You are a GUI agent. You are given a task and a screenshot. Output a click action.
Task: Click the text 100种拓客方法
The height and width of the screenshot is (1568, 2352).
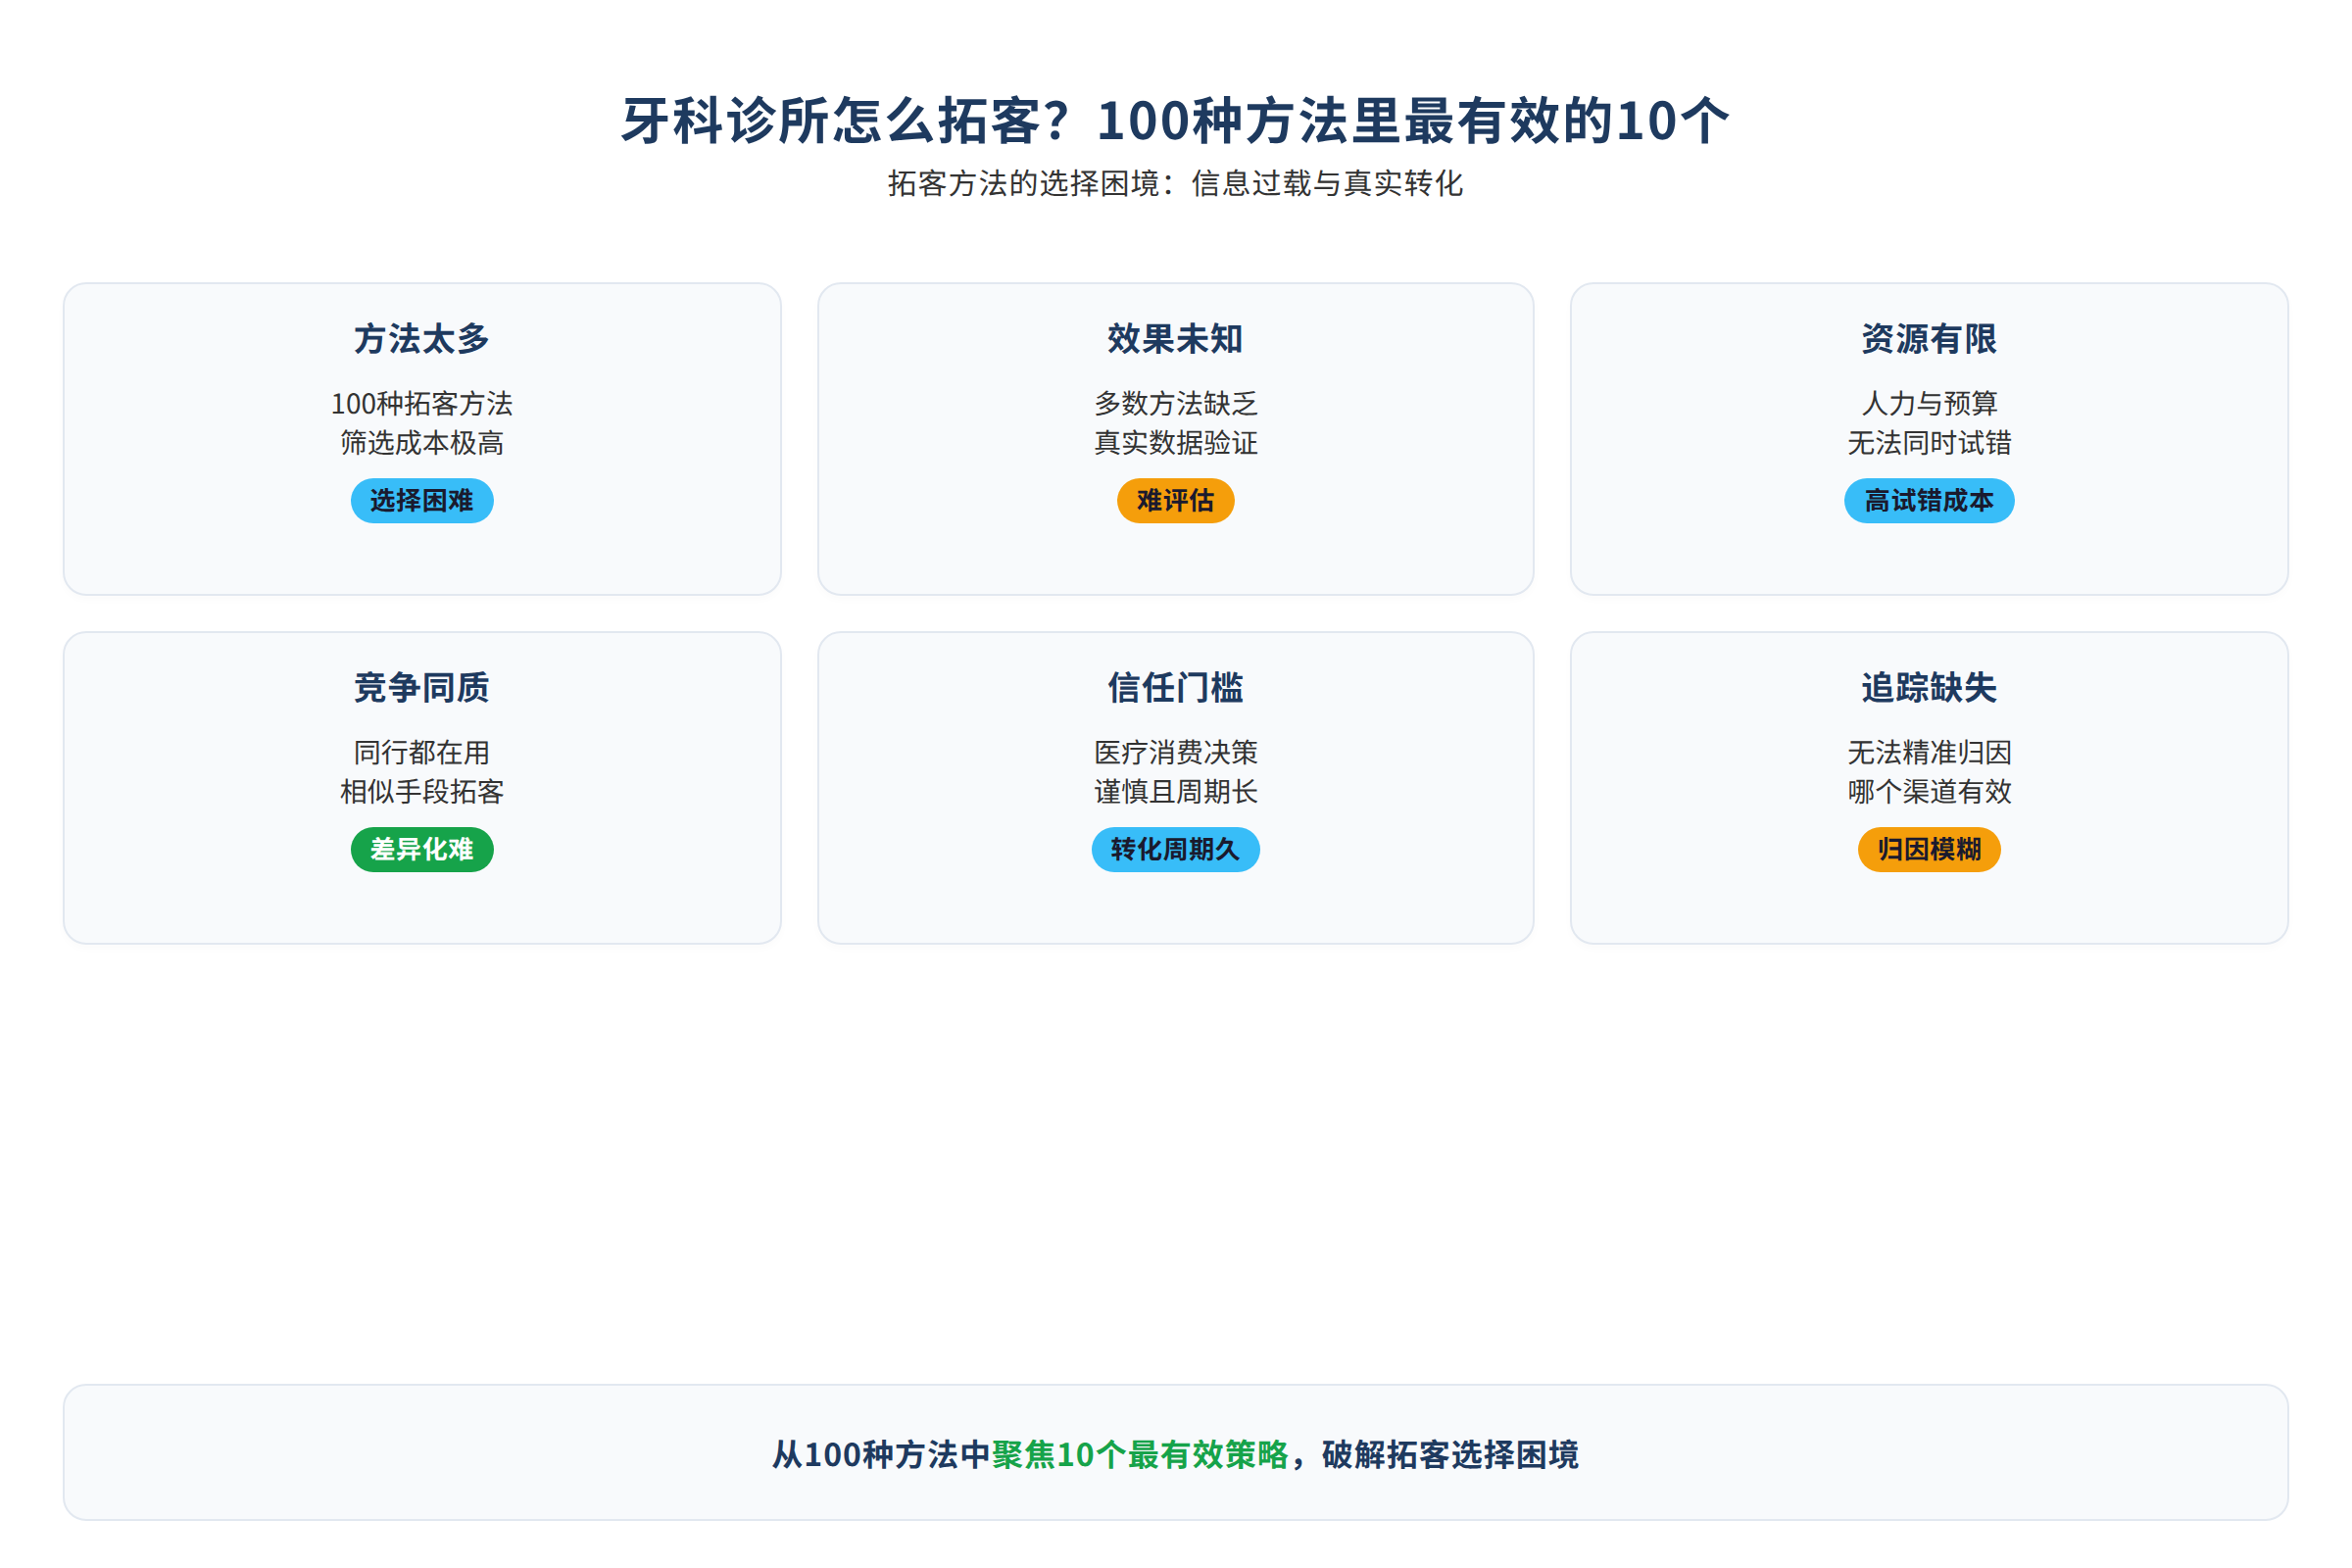click(x=422, y=404)
